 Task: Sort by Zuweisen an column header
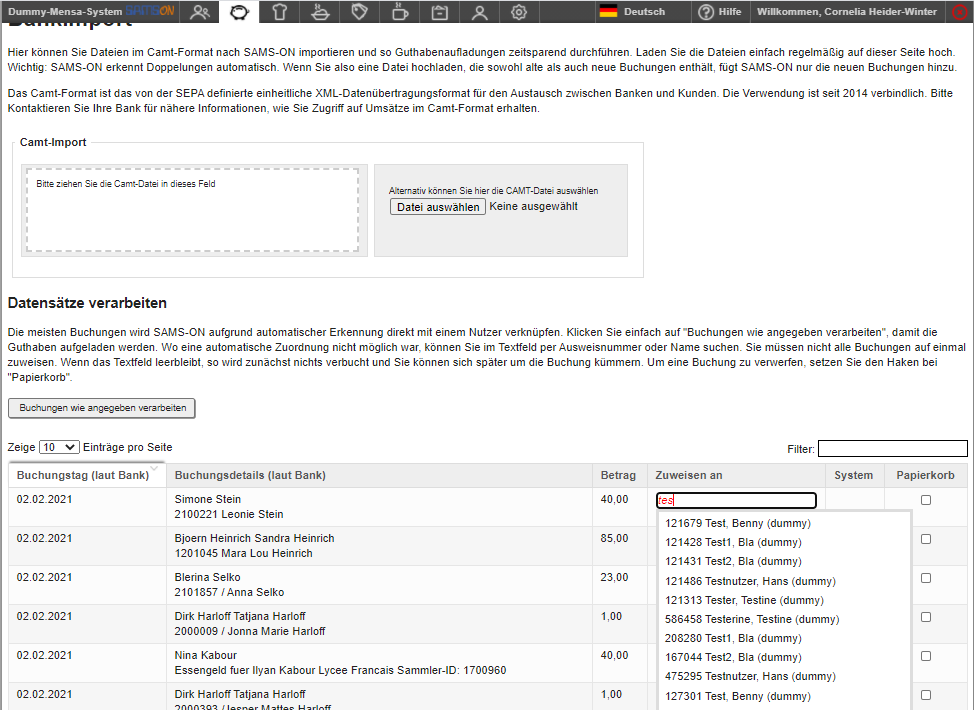[x=736, y=475]
